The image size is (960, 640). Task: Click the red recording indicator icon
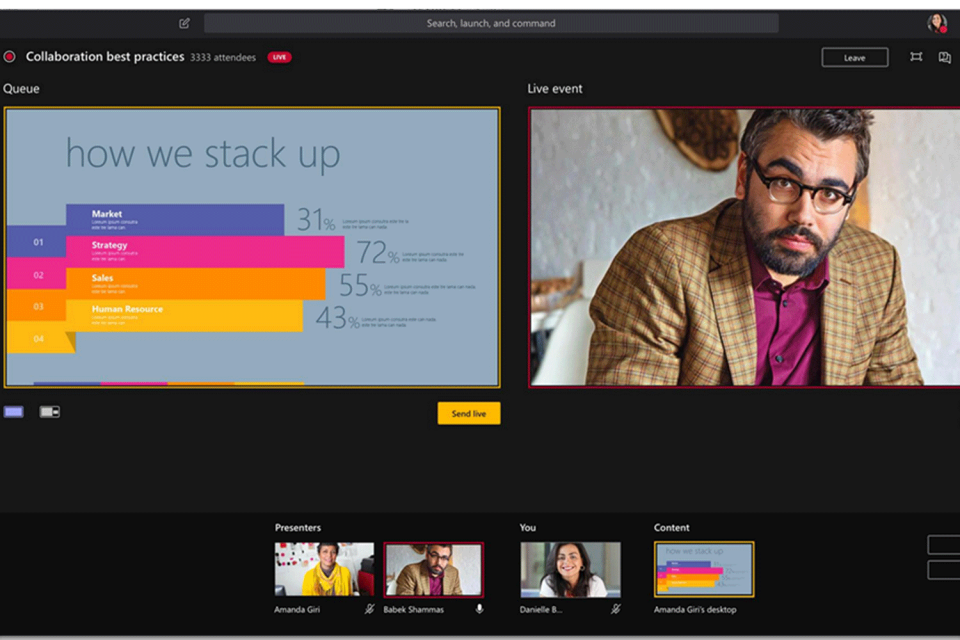(10, 57)
